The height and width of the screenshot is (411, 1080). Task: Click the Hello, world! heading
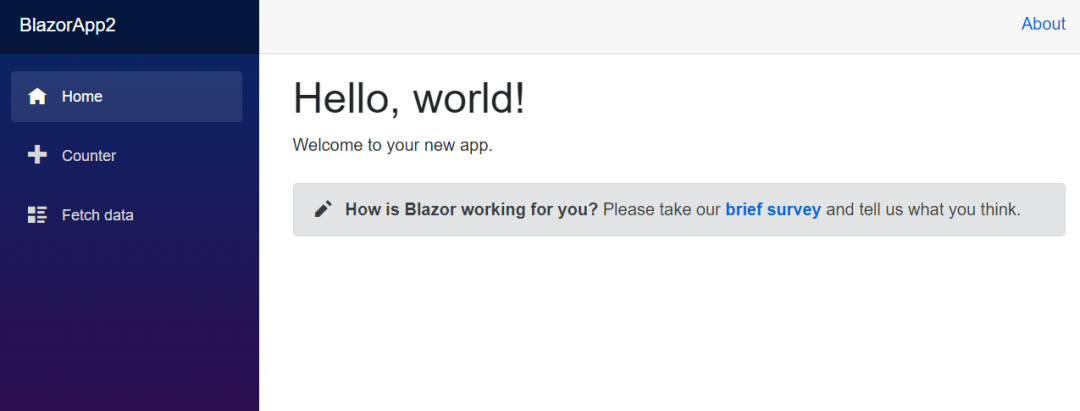coord(409,98)
